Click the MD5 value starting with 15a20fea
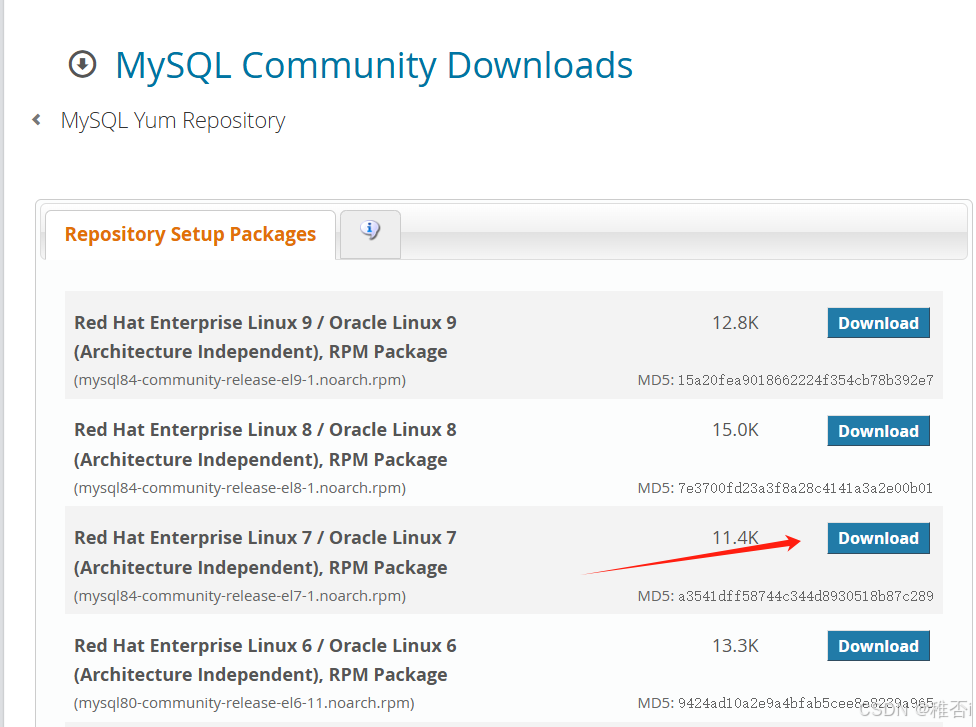The image size is (976, 727). (805, 380)
